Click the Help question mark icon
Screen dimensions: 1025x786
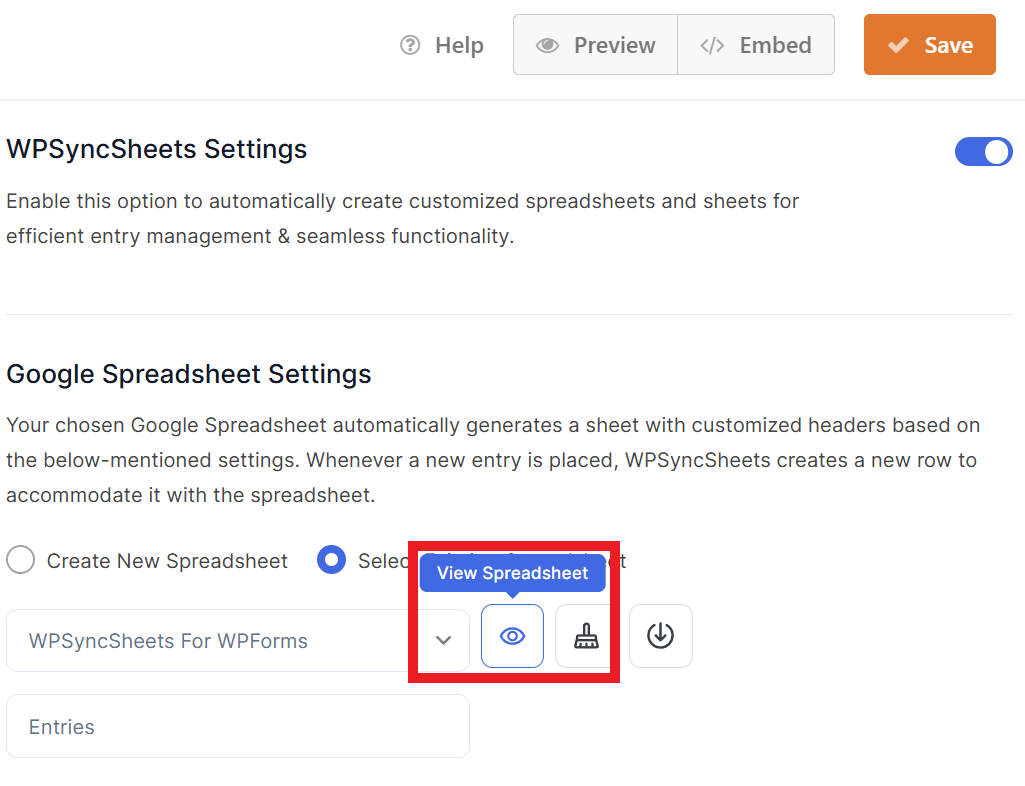410,45
